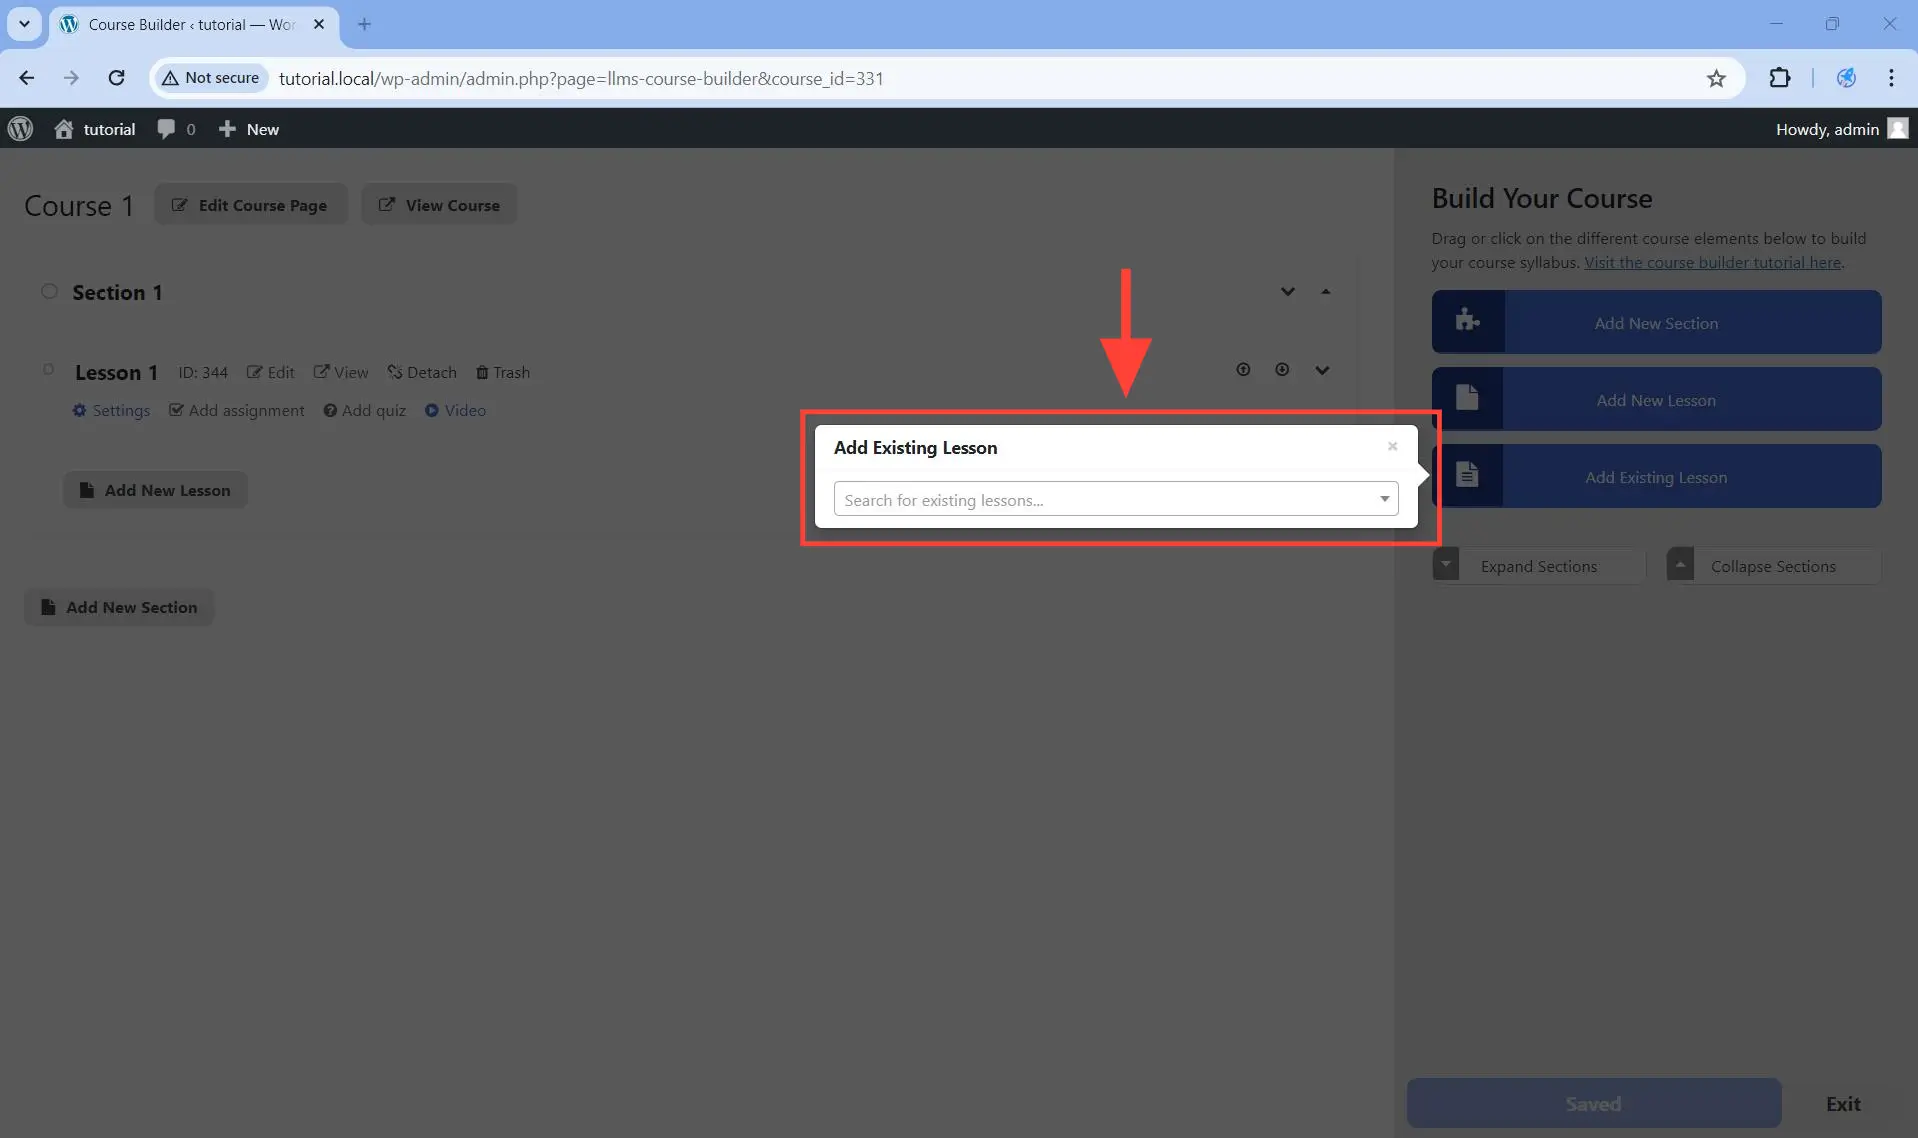Edit Lesson 1
This screenshot has width=1918, height=1138.
click(x=270, y=372)
